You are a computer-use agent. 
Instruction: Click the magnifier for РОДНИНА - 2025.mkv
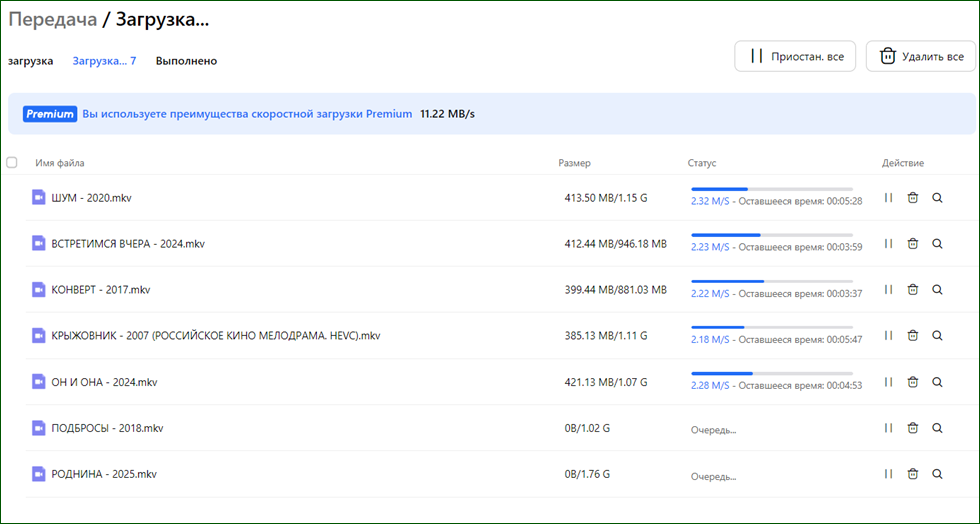937,474
